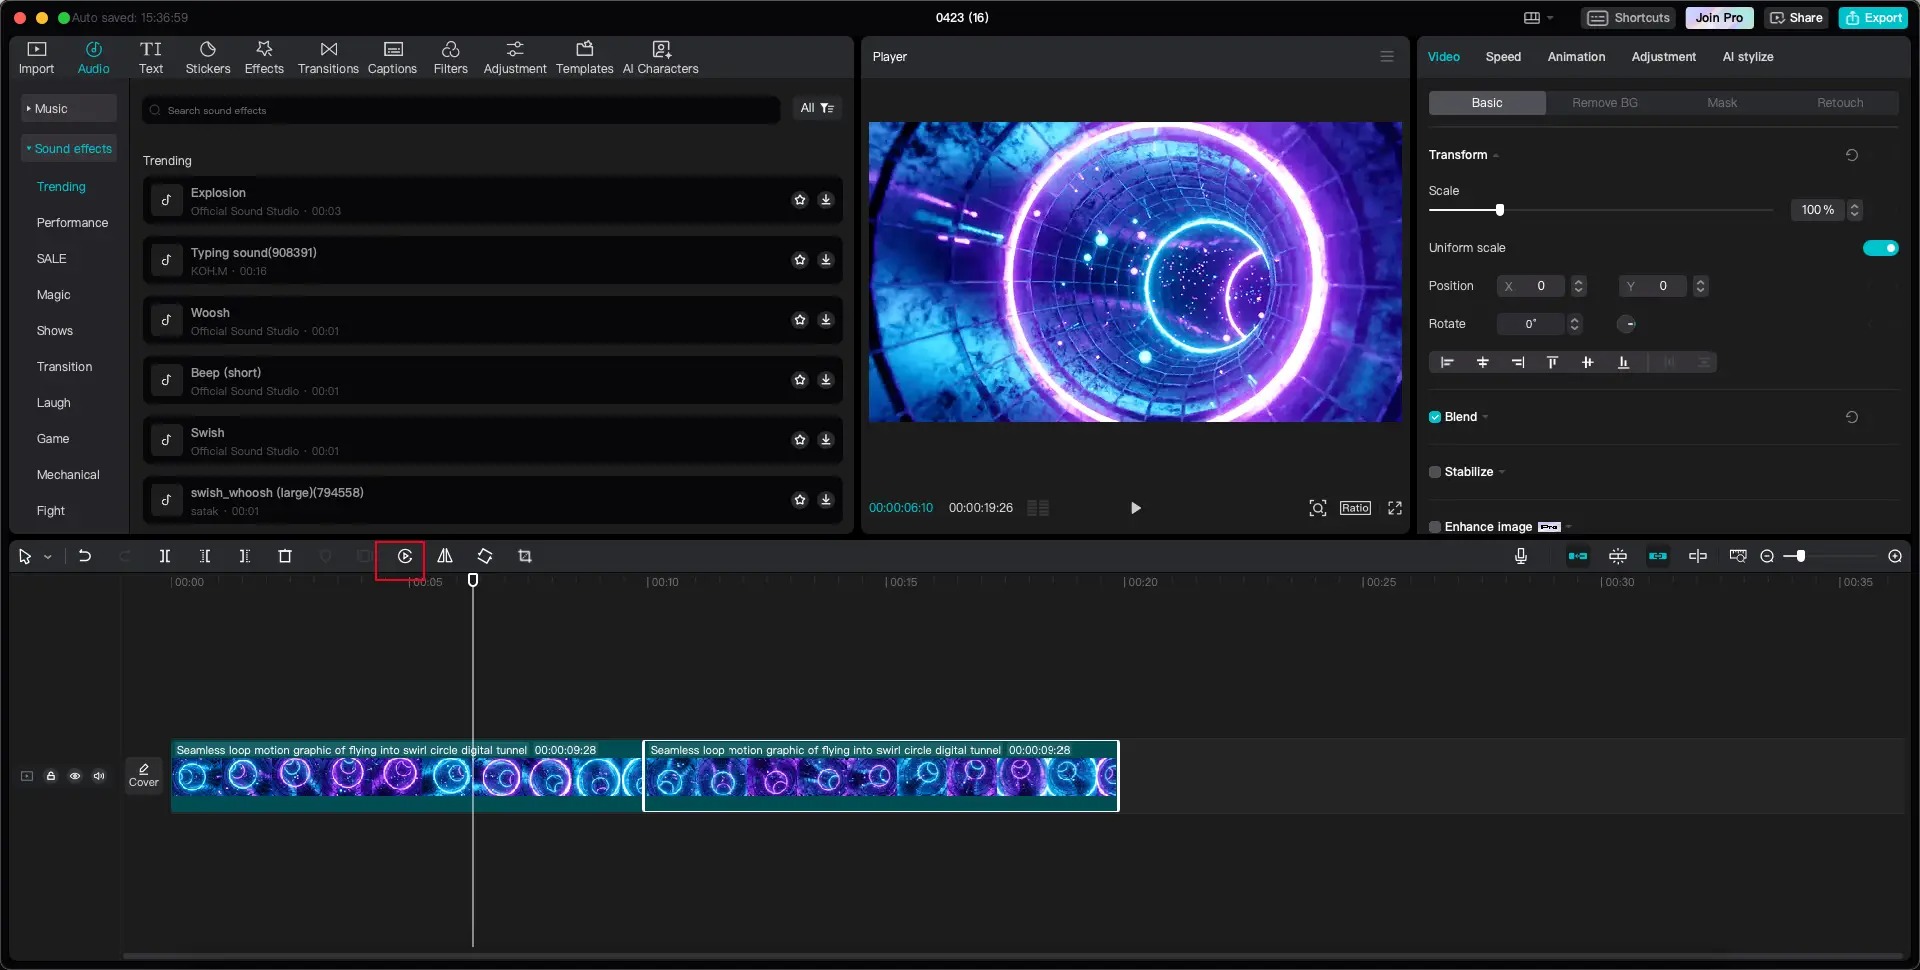Hide the video track with eye icon
This screenshot has height=970, width=1920.
coord(75,776)
